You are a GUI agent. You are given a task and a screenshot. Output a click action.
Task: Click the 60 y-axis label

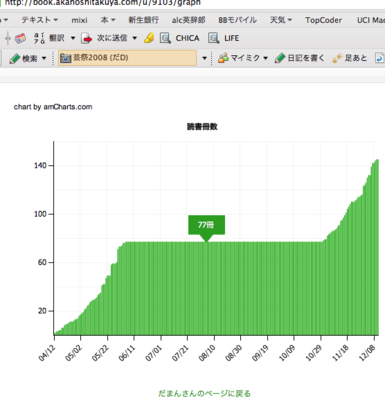(42, 262)
